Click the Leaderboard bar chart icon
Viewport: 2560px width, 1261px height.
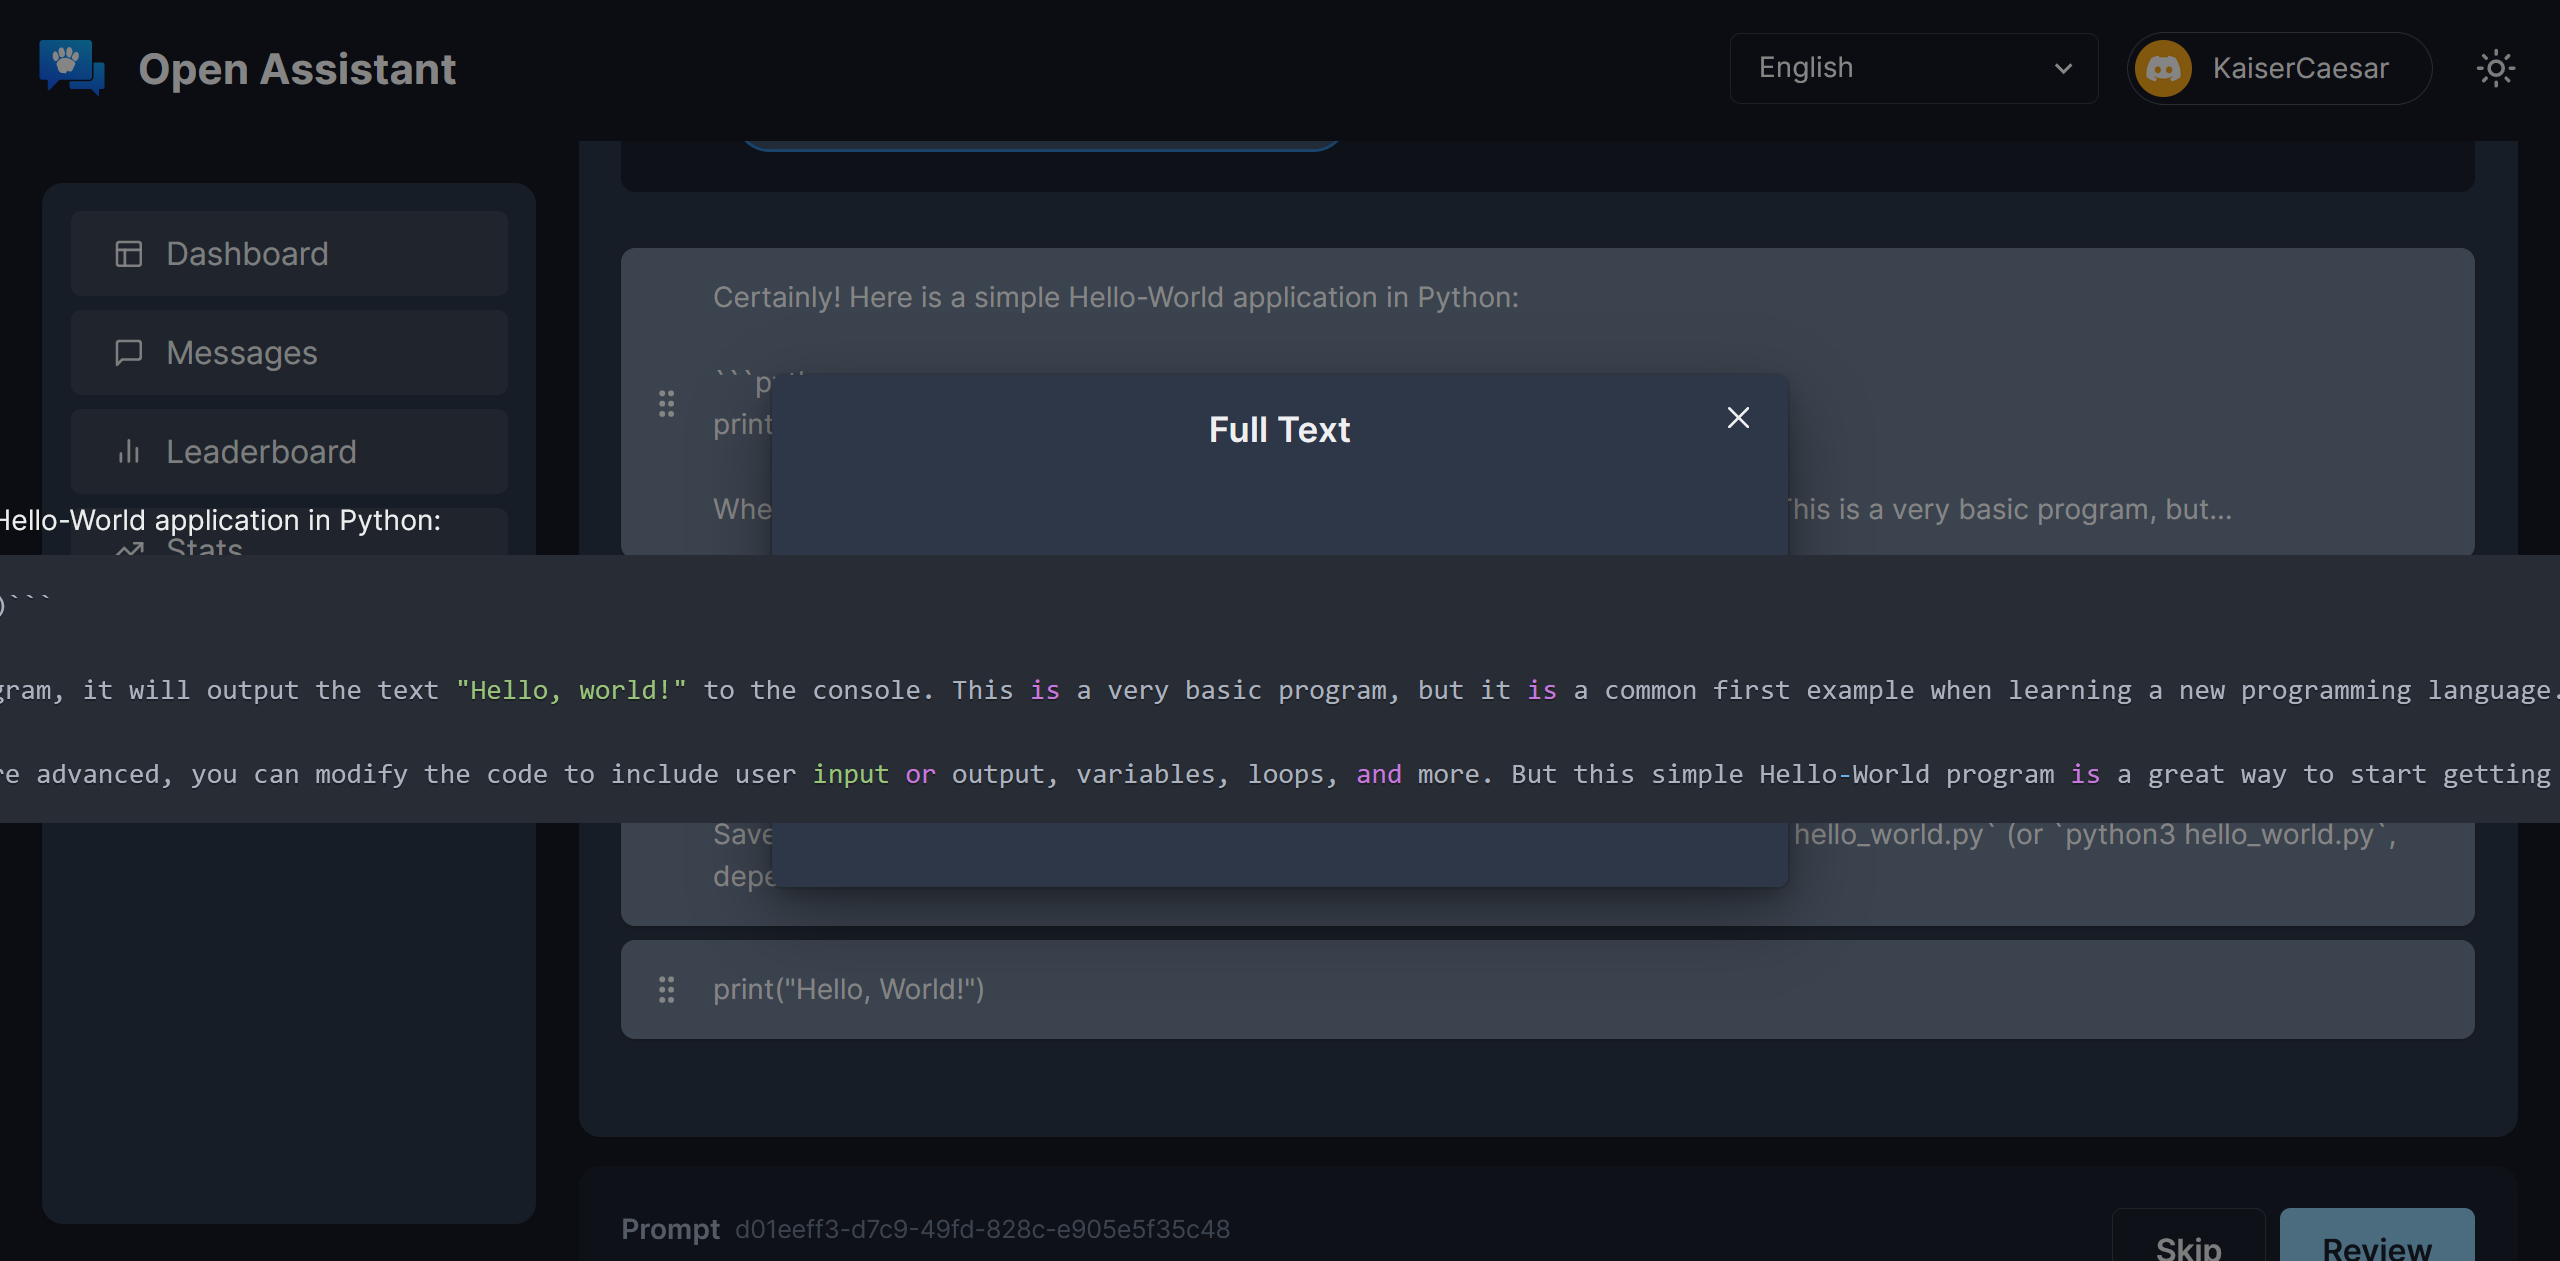tap(128, 451)
